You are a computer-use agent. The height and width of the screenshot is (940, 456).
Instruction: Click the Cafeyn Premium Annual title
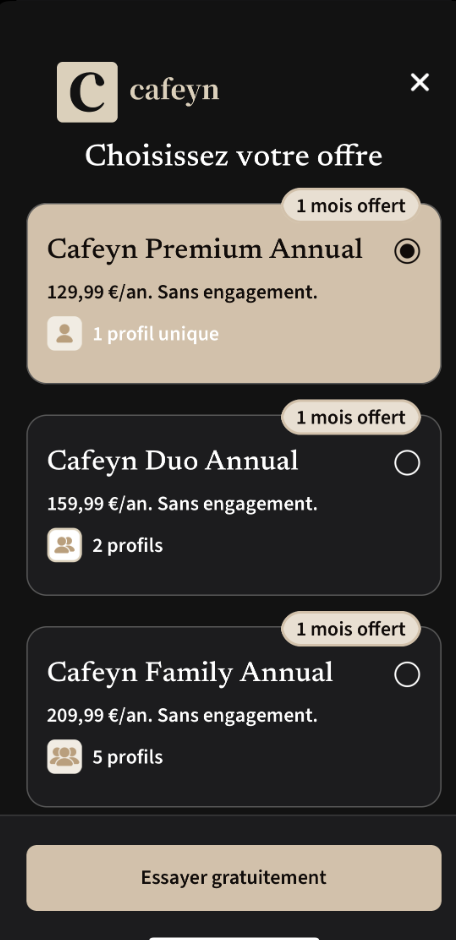205,250
